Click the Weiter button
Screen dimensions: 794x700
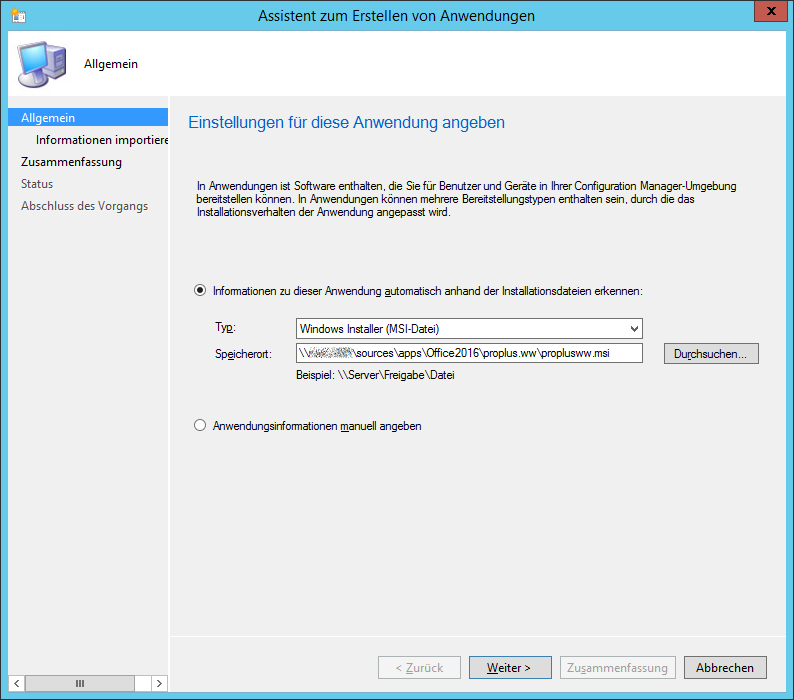(508, 667)
